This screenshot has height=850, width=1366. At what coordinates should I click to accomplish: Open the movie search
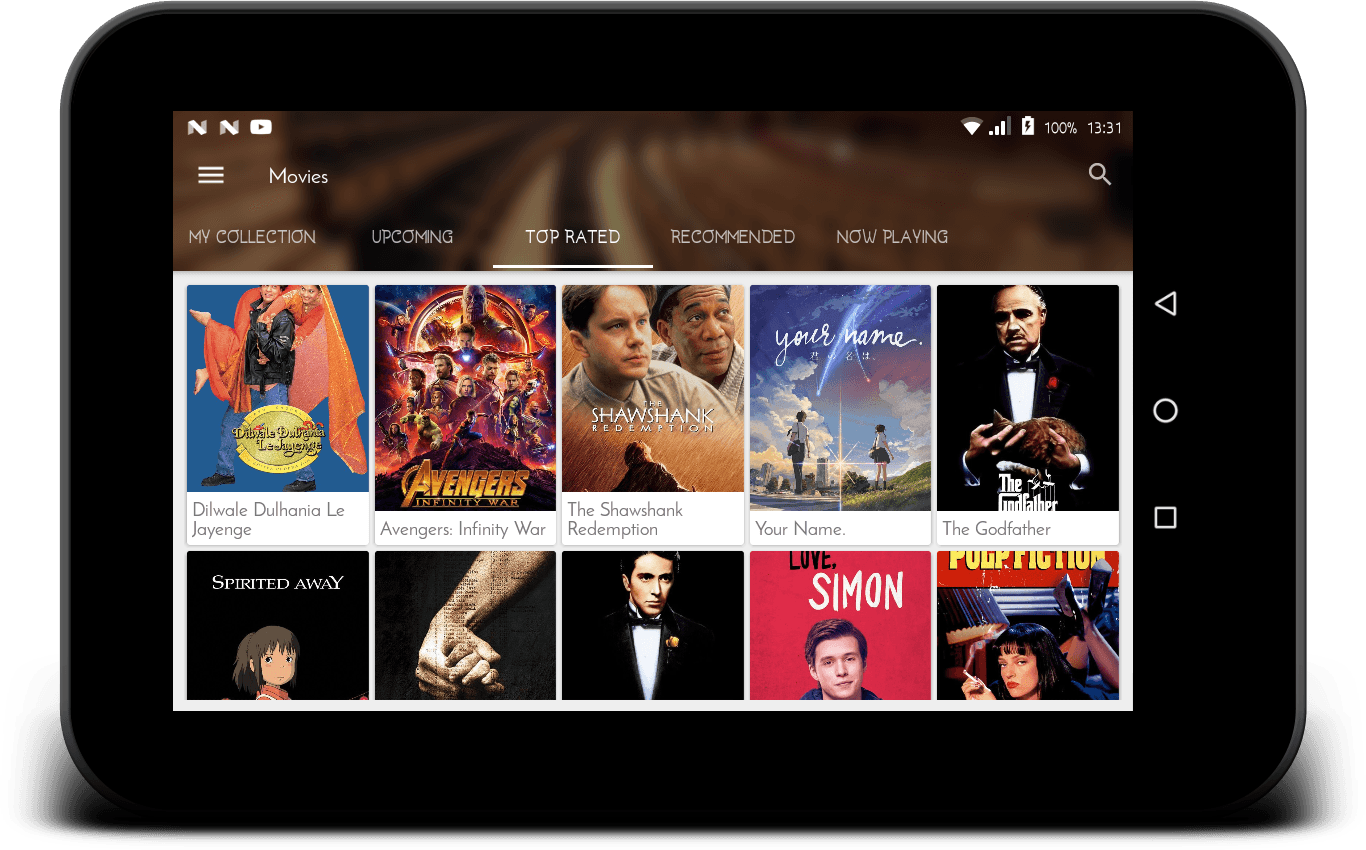pyautogui.click(x=1099, y=174)
